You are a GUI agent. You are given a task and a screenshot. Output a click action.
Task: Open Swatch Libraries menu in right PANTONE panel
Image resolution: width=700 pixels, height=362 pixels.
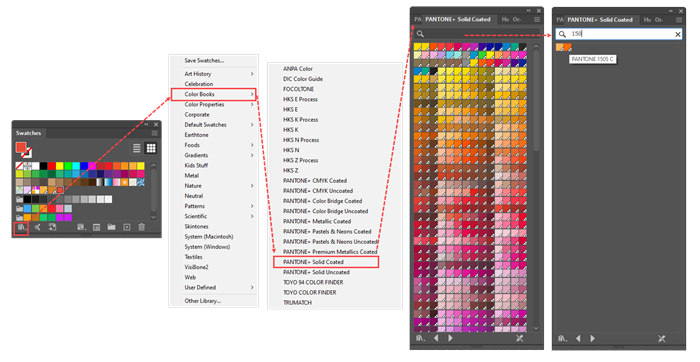pos(563,339)
